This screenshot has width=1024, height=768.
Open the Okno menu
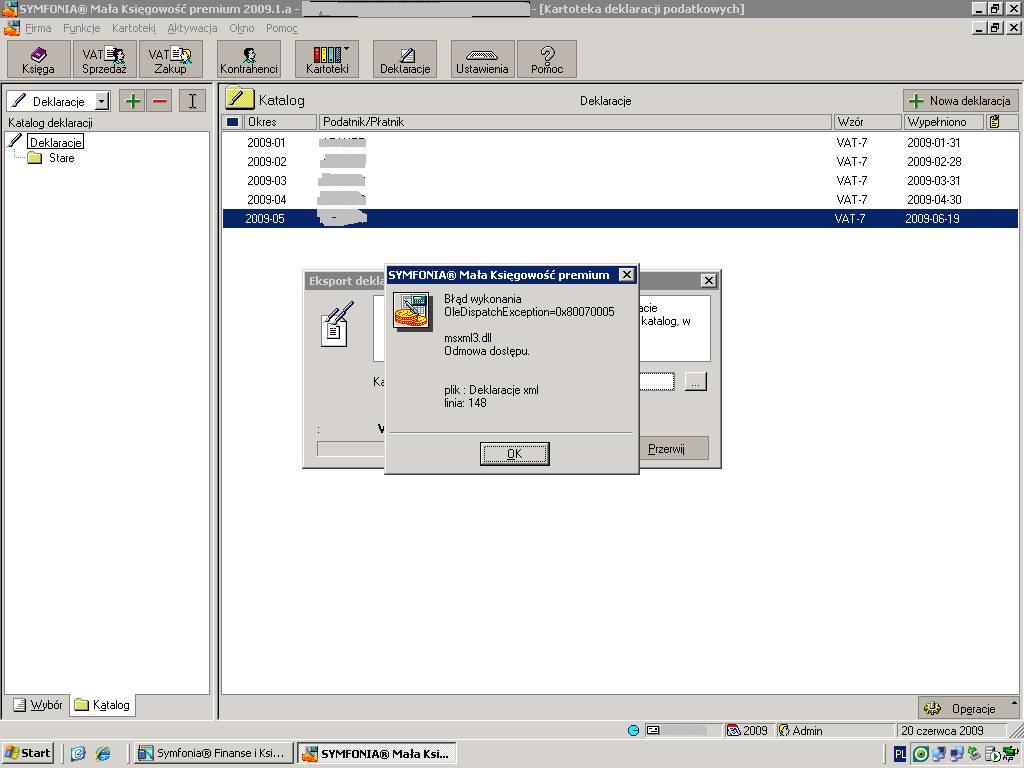(242, 28)
